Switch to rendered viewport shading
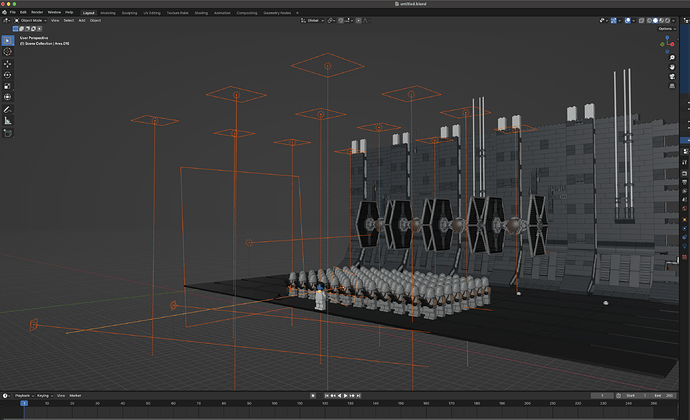 pos(668,20)
